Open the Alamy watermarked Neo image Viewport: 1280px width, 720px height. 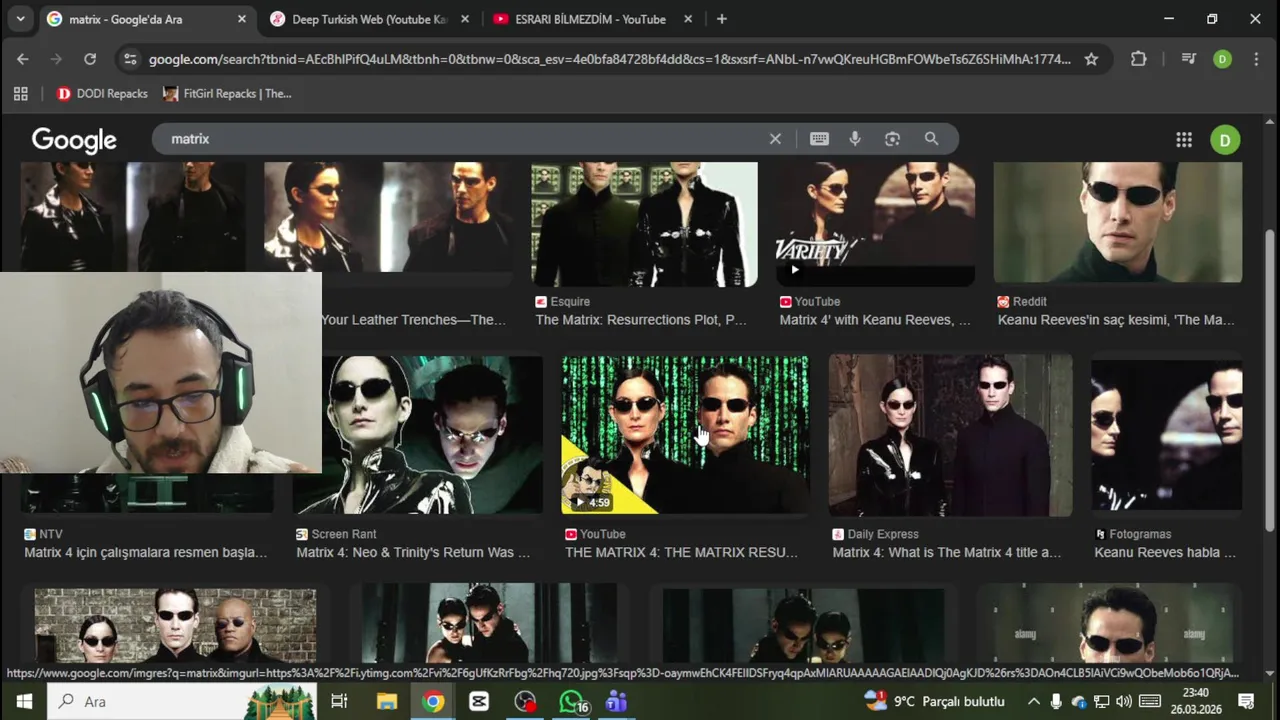tap(1109, 625)
